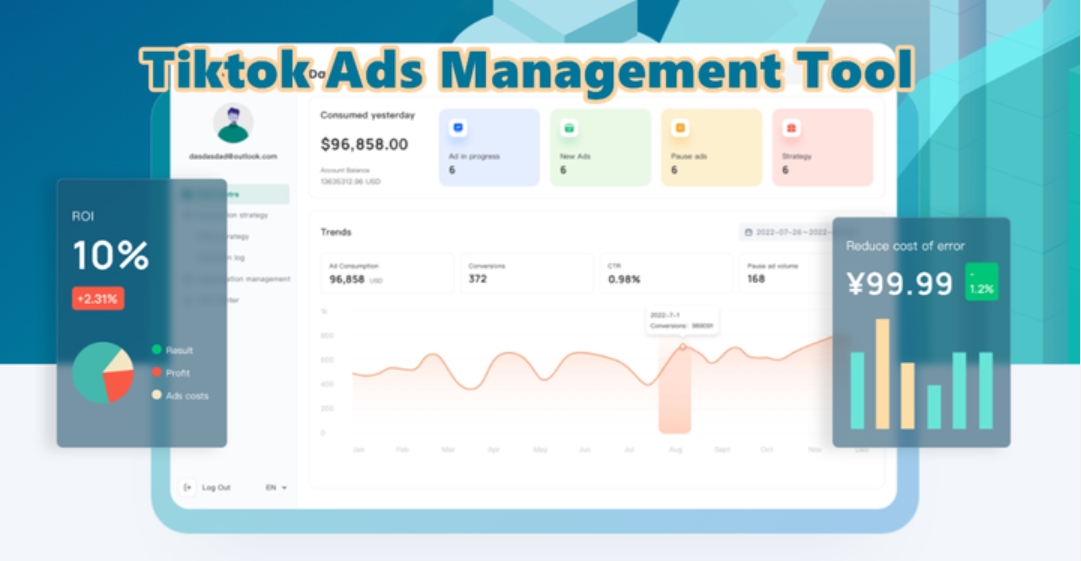
Task: Click the ¥99.99 value
Action: click(900, 283)
